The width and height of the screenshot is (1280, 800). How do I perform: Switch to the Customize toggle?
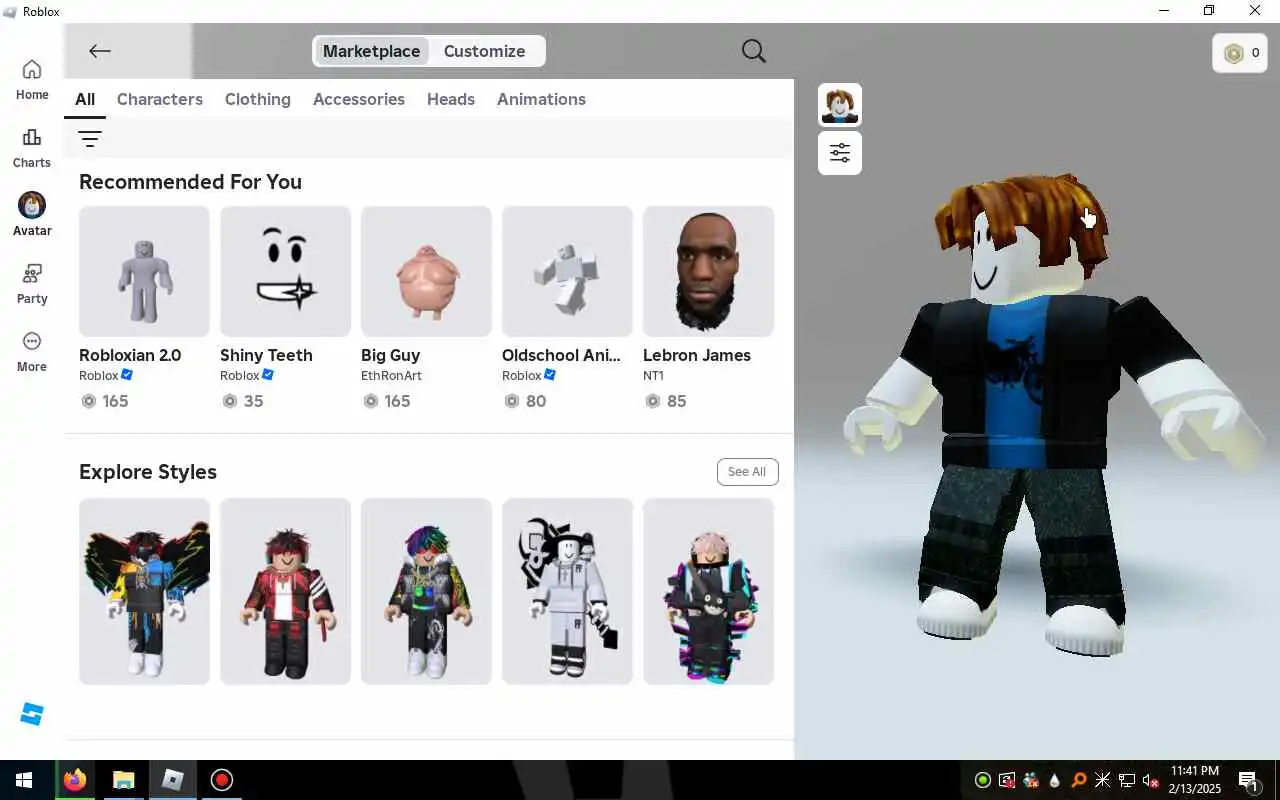(x=484, y=51)
